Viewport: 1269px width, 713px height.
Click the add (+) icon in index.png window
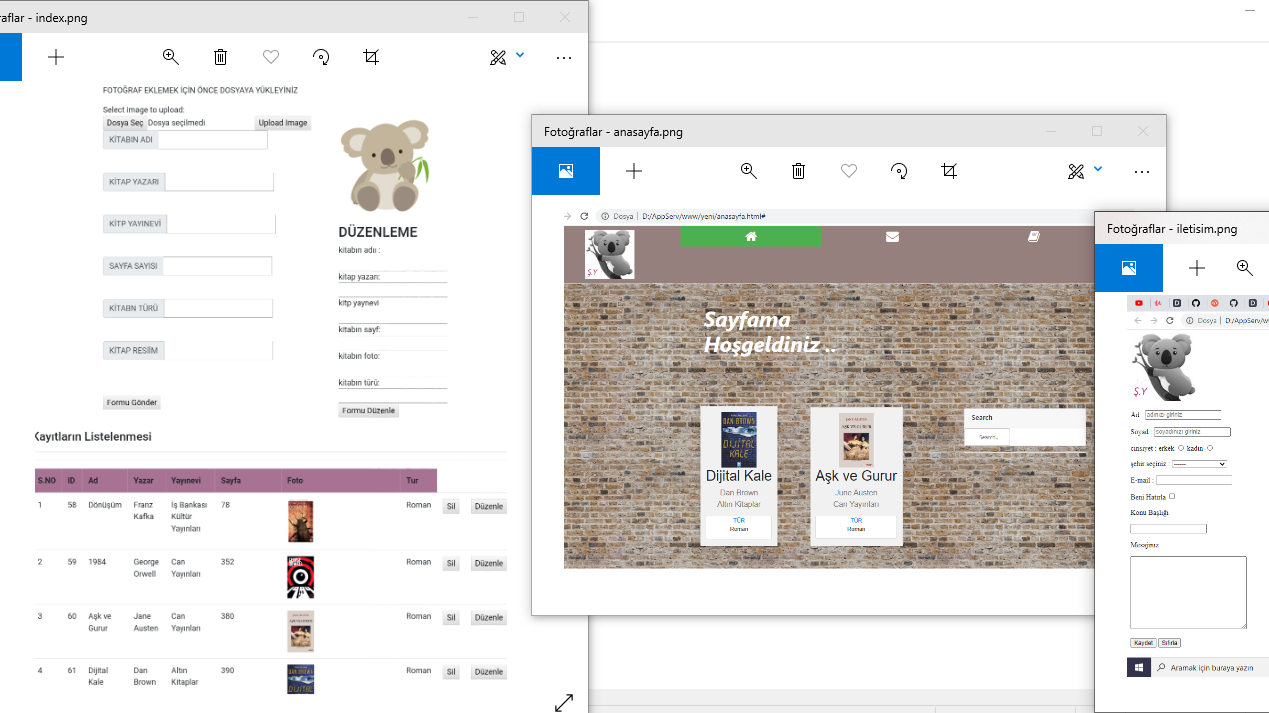click(x=56, y=57)
